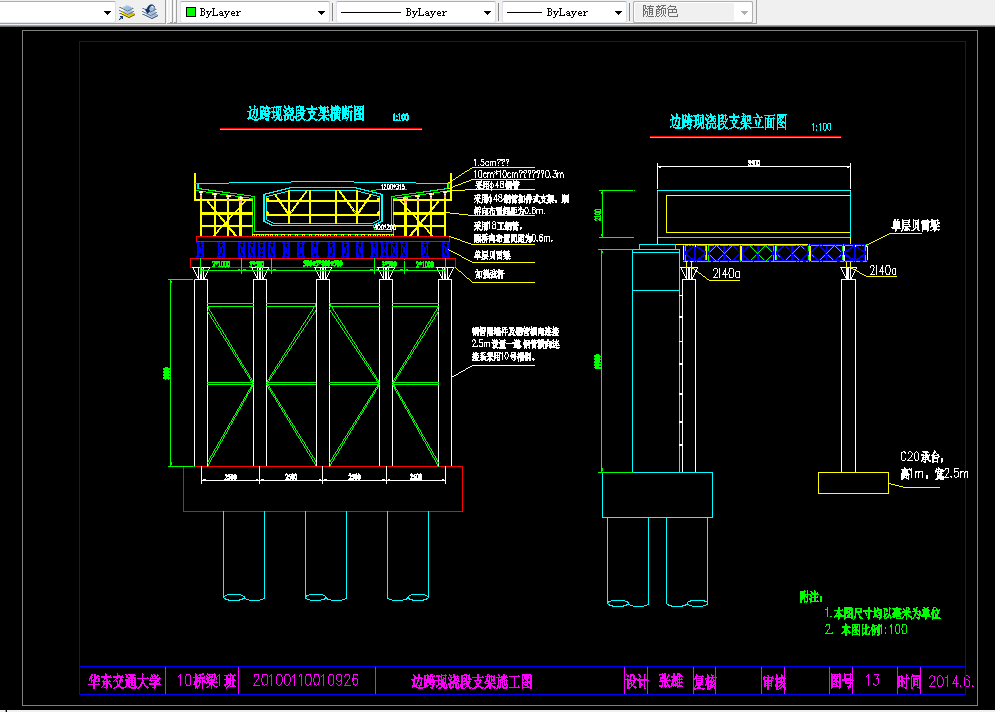995x712 pixels.
Task: Select 10桥梁1班 in title block
Action: [206, 682]
